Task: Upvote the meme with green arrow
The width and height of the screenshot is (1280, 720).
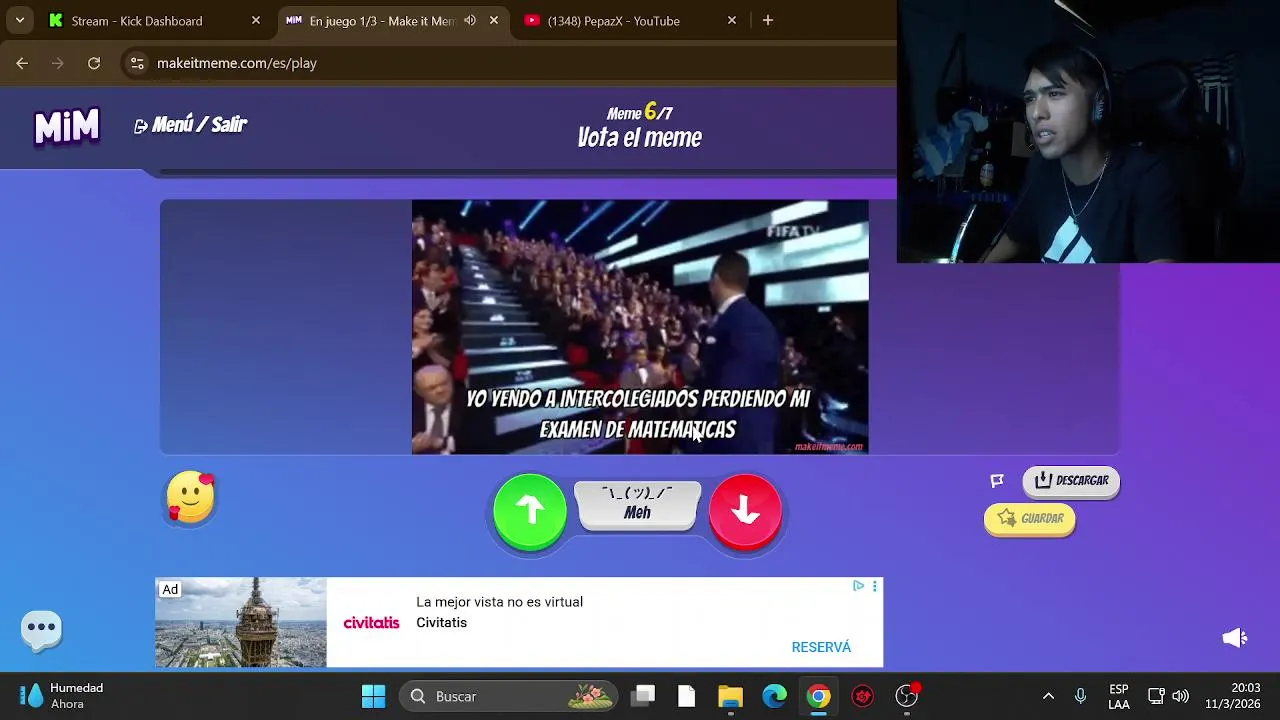Action: point(530,511)
